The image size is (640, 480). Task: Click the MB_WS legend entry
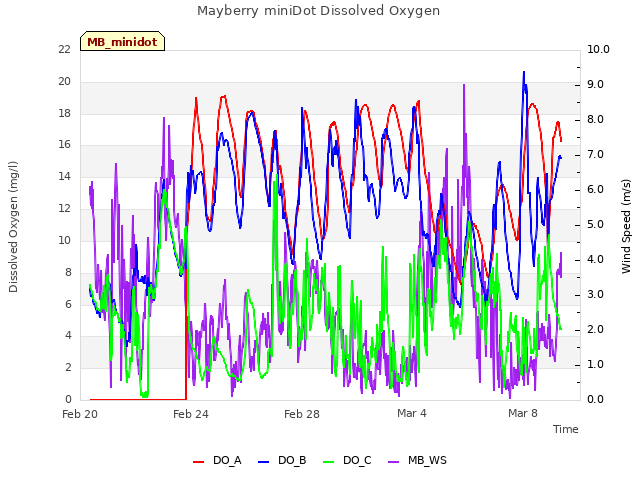coord(417,461)
